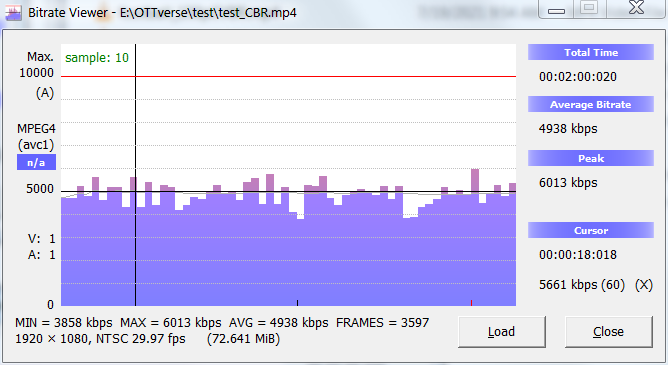Image resolution: width=668 pixels, height=365 pixels.
Task: Click the Load button
Action: [x=501, y=332]
